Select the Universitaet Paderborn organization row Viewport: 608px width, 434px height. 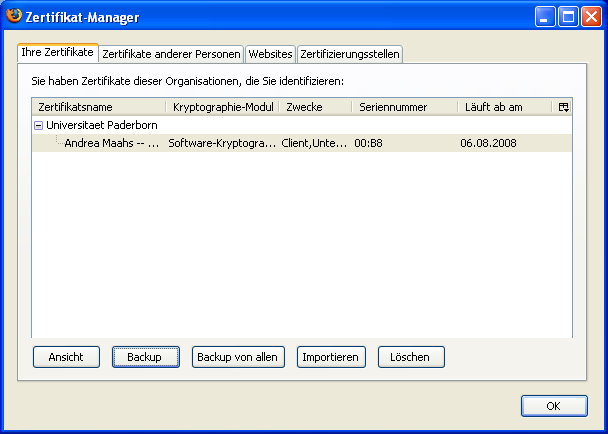click(104, 126)
